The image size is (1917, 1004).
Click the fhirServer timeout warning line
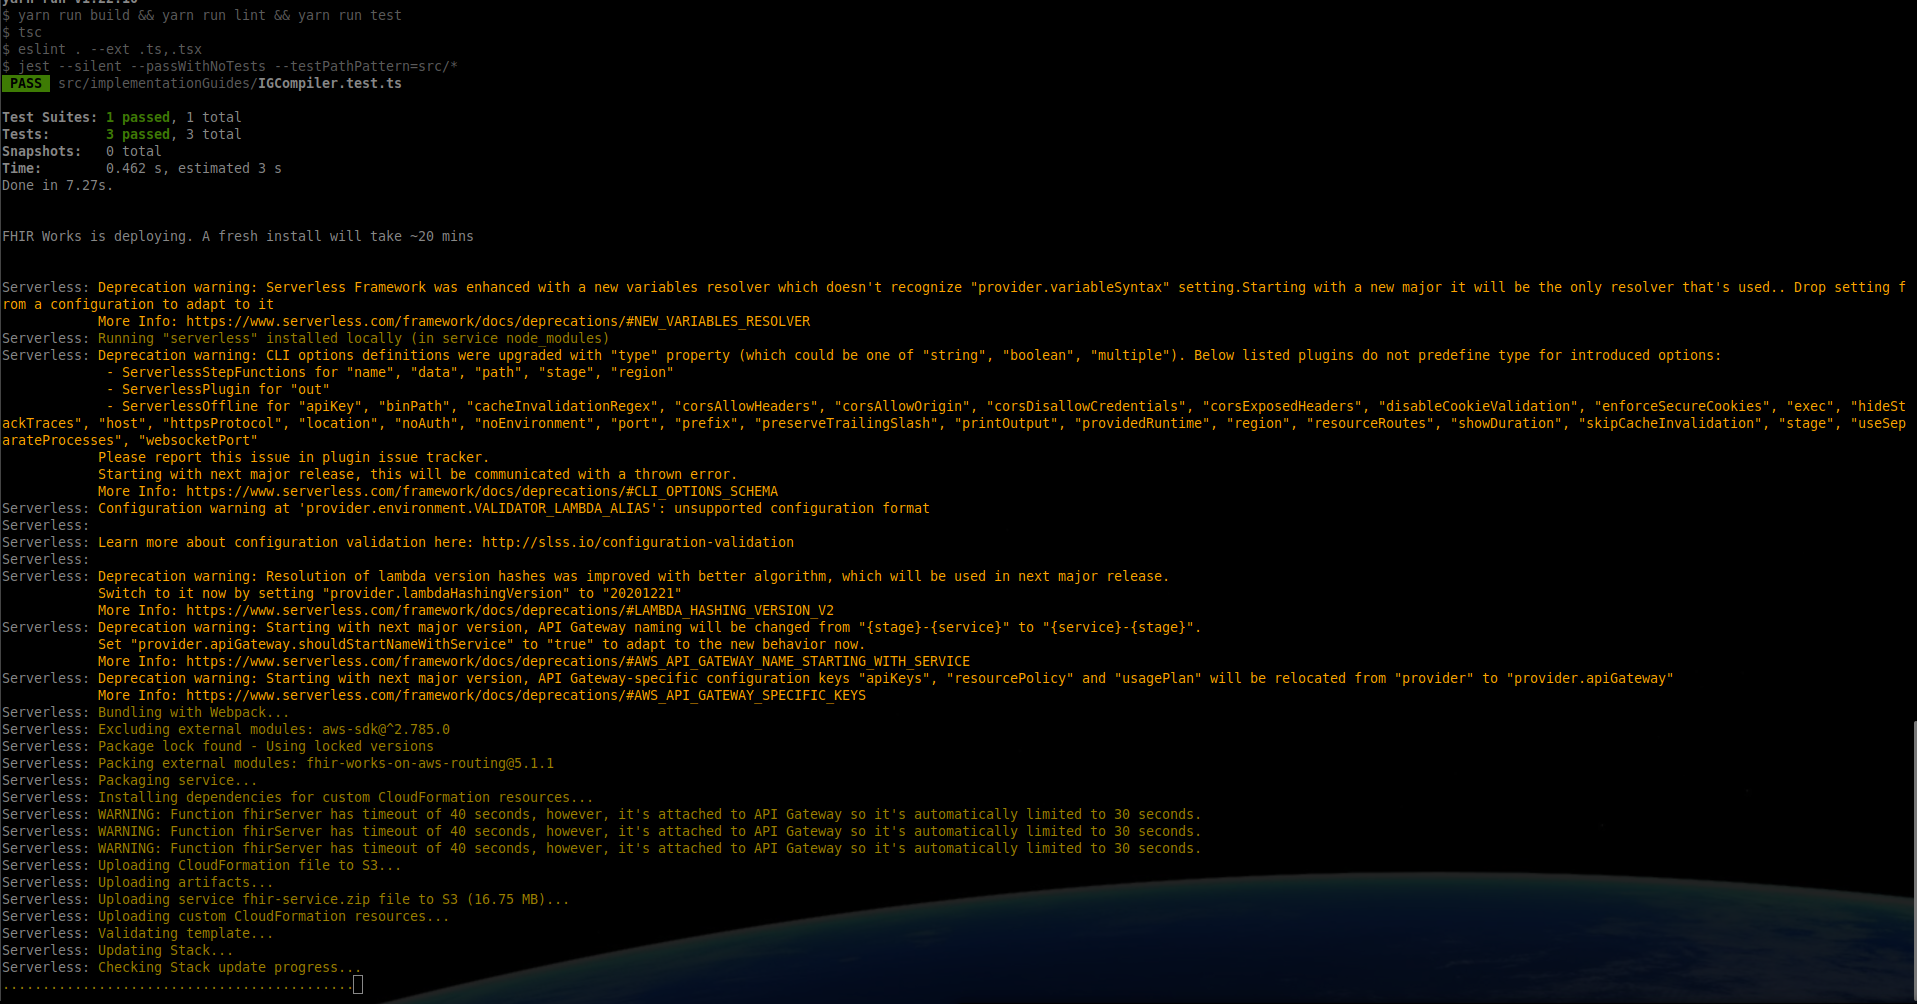click(600, 814)
